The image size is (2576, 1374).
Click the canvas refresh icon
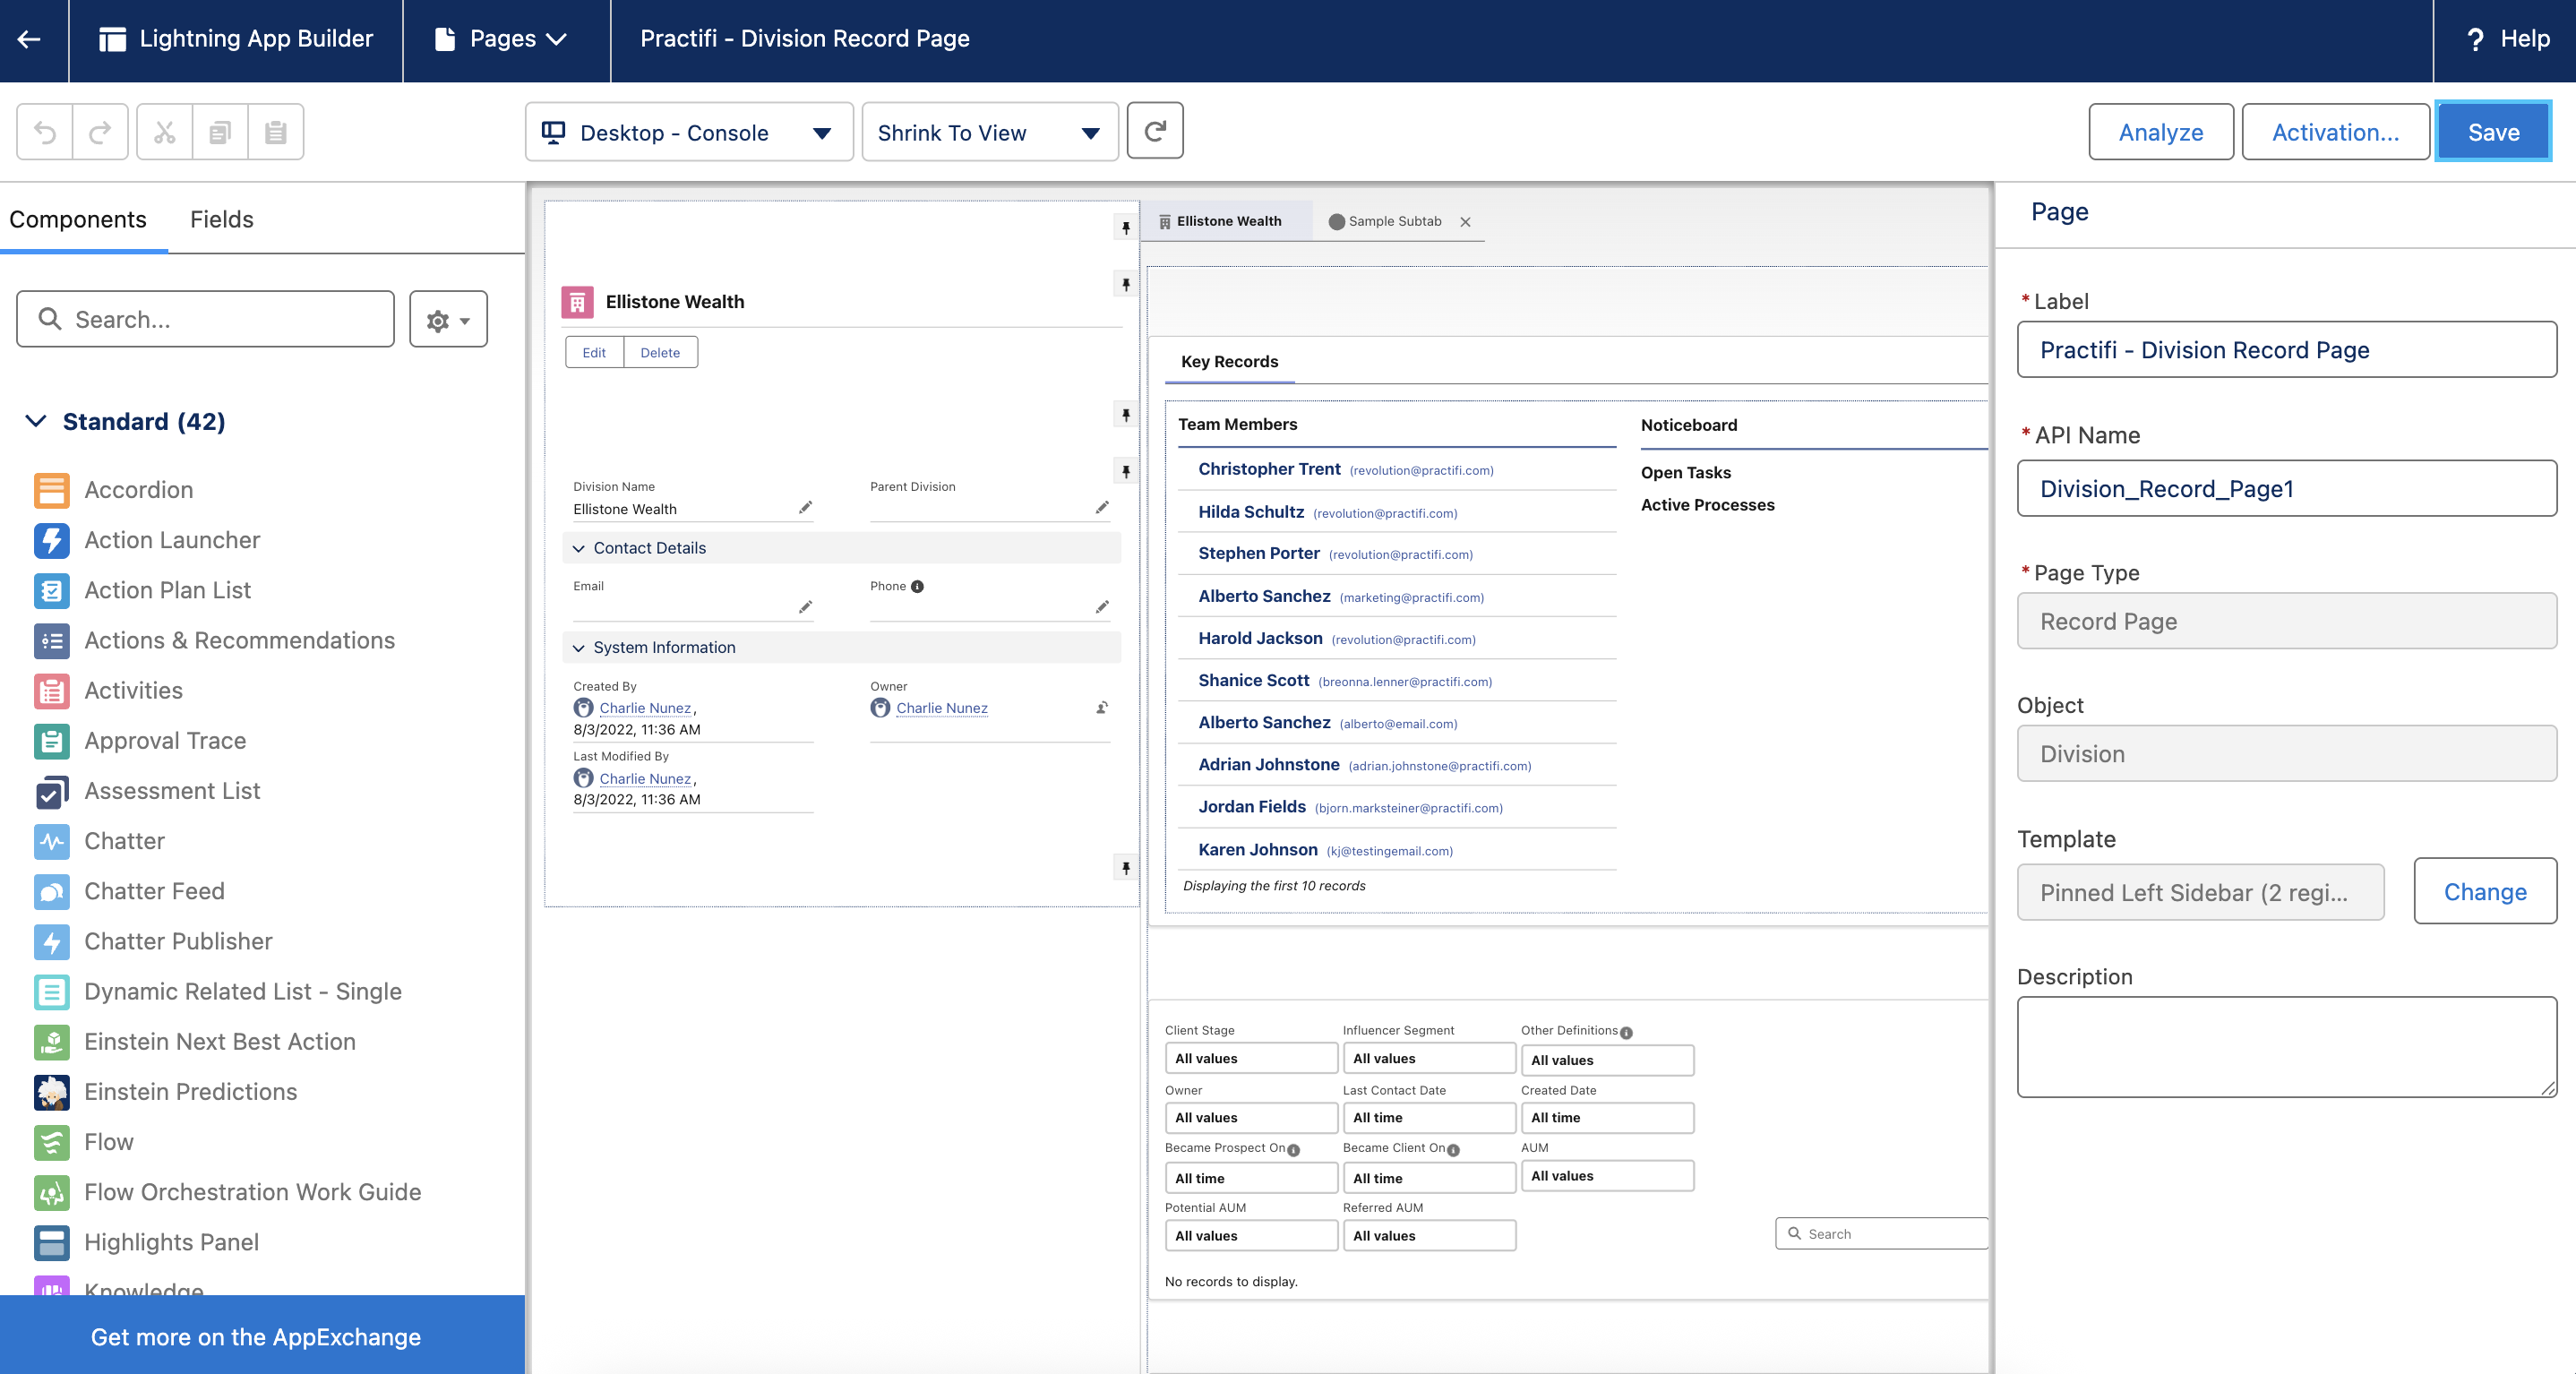(x=1155, y=131)
